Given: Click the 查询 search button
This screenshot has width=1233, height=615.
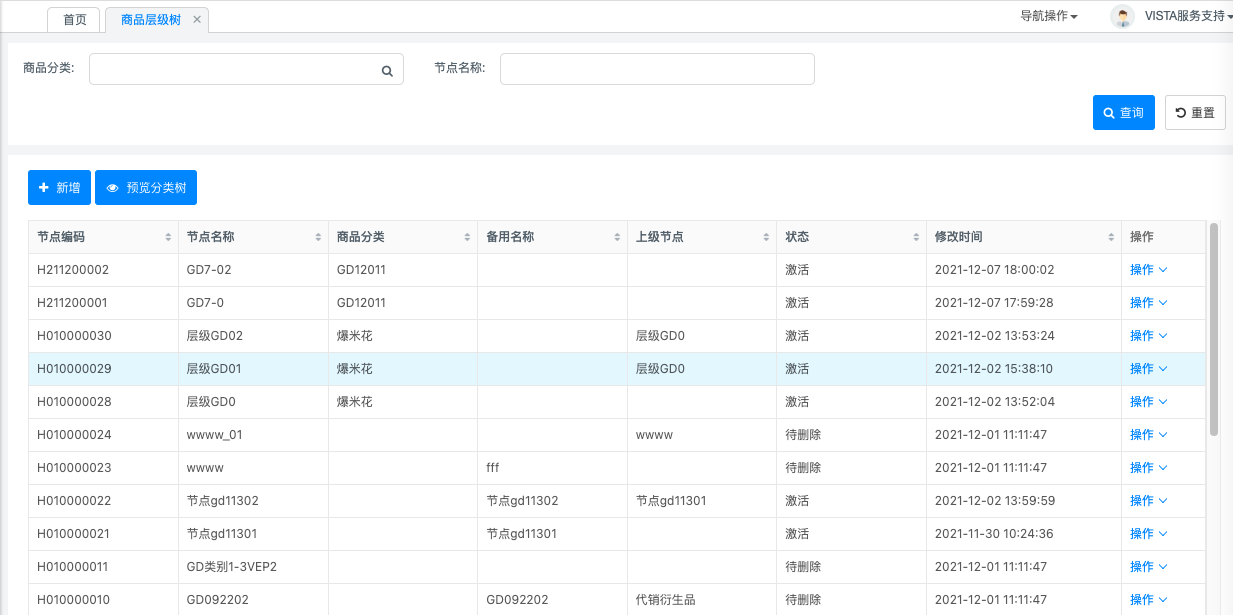Looking at the screenshot, I should pyautogui.click(x=1124, y=113).
